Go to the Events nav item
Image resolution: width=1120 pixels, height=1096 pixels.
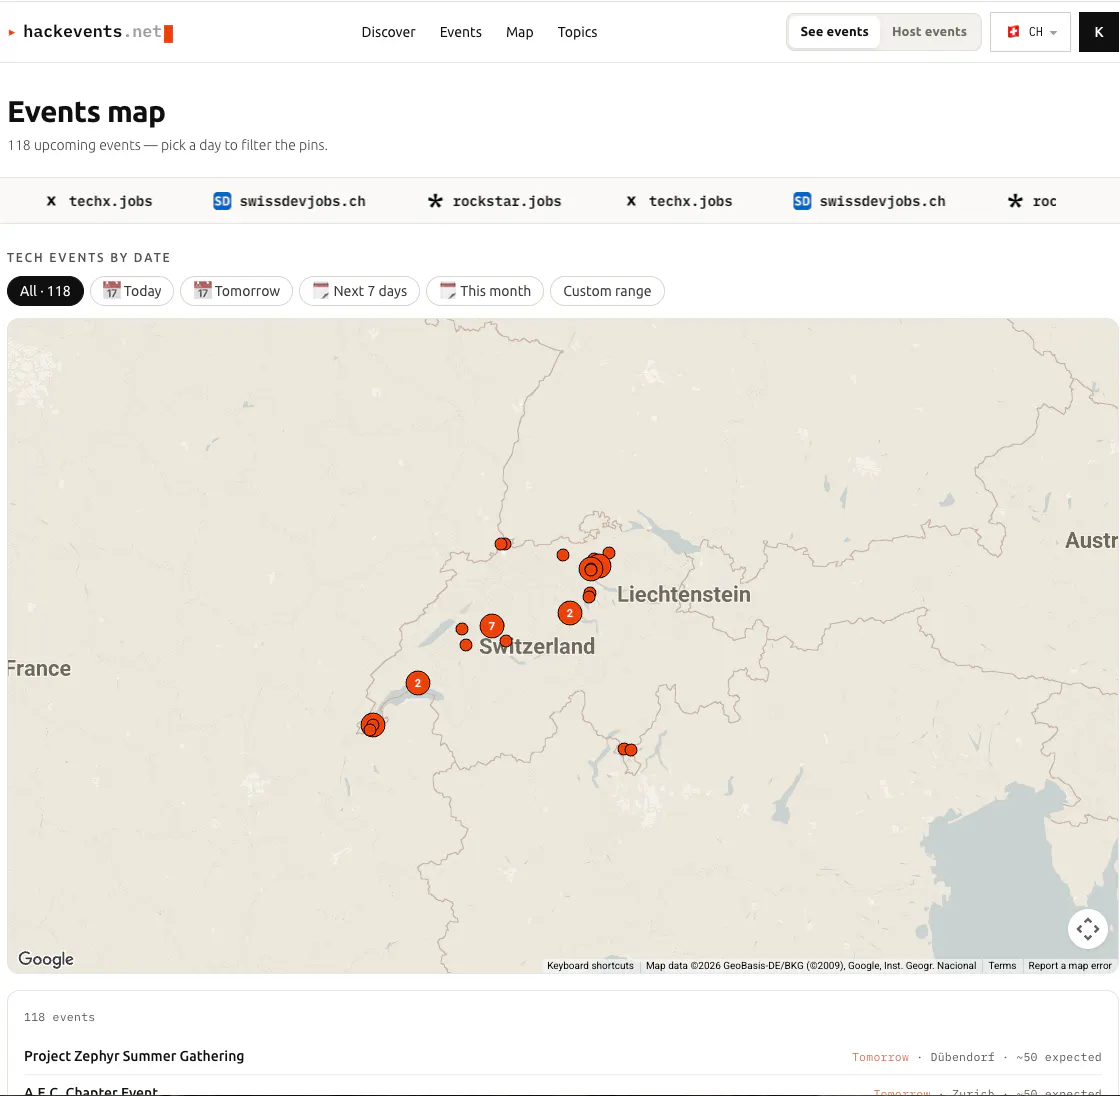tap(460, 32)
